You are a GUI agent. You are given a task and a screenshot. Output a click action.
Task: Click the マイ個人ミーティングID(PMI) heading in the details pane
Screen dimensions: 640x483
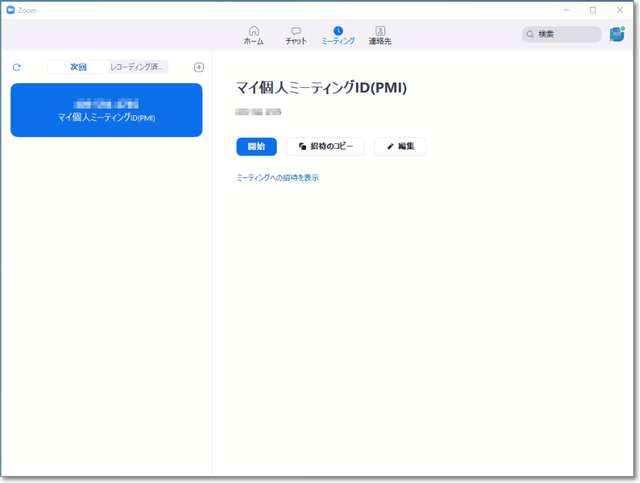coord(321,87)
